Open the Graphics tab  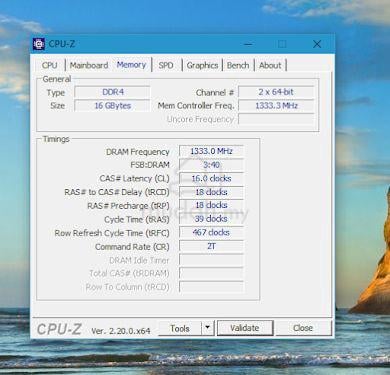(202, 65)
